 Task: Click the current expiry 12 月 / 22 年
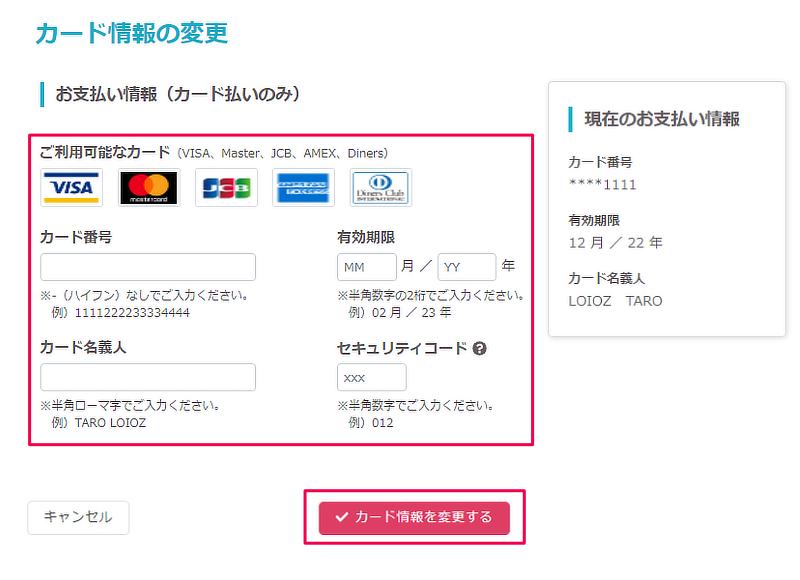click(x=616, y=243)
